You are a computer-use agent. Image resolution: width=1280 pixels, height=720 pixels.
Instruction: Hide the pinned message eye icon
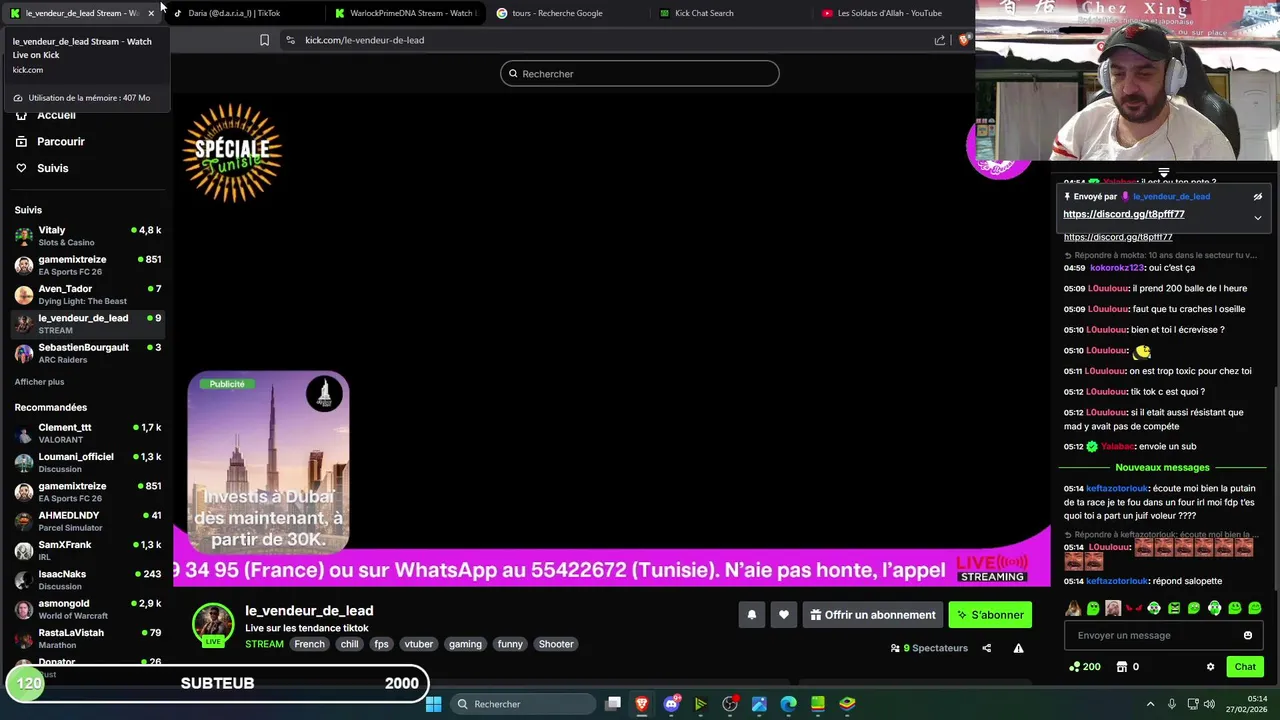point(1258,197)
